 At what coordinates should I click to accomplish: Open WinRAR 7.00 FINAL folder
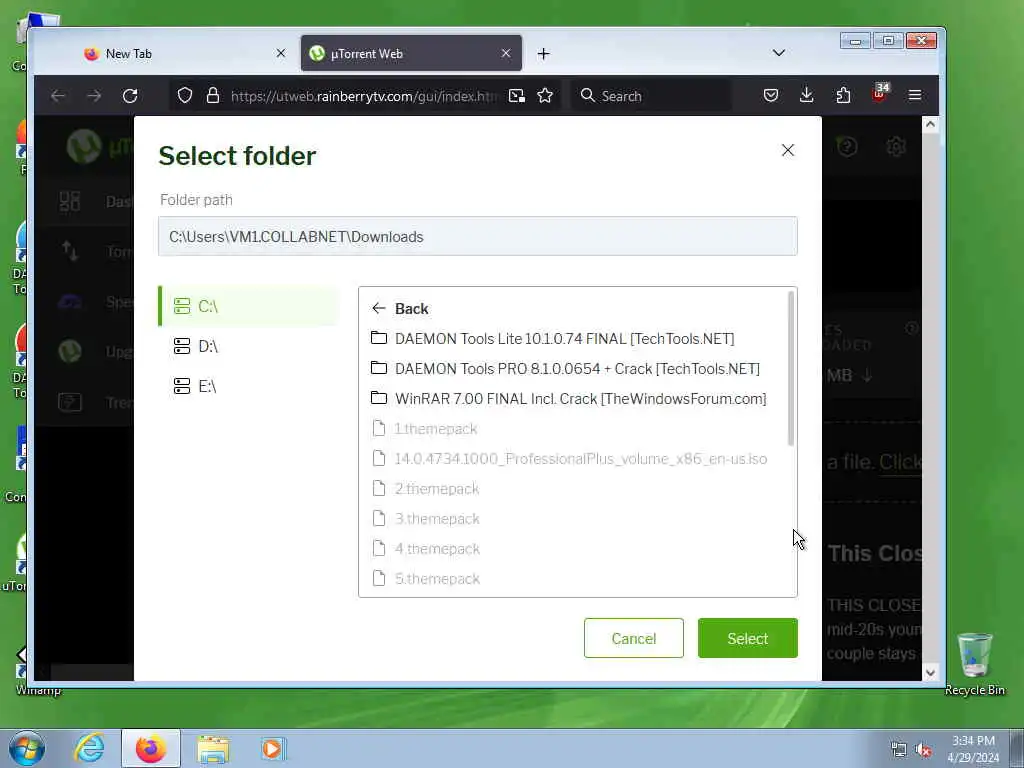569,398
